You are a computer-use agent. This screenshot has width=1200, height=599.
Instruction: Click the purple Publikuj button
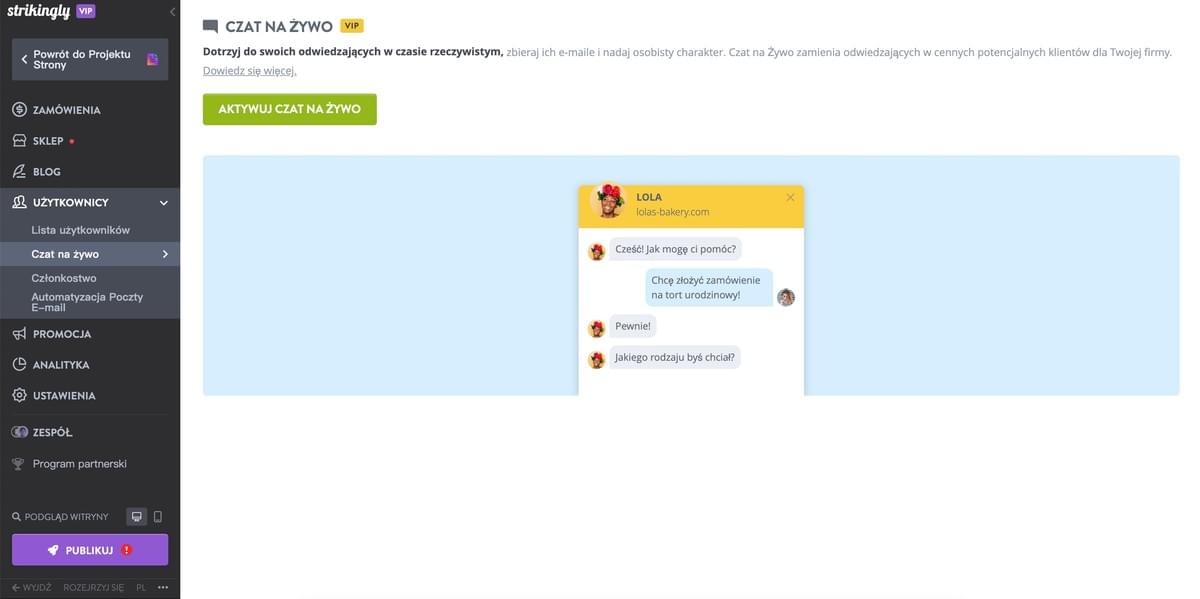click(x=90, y=550)
